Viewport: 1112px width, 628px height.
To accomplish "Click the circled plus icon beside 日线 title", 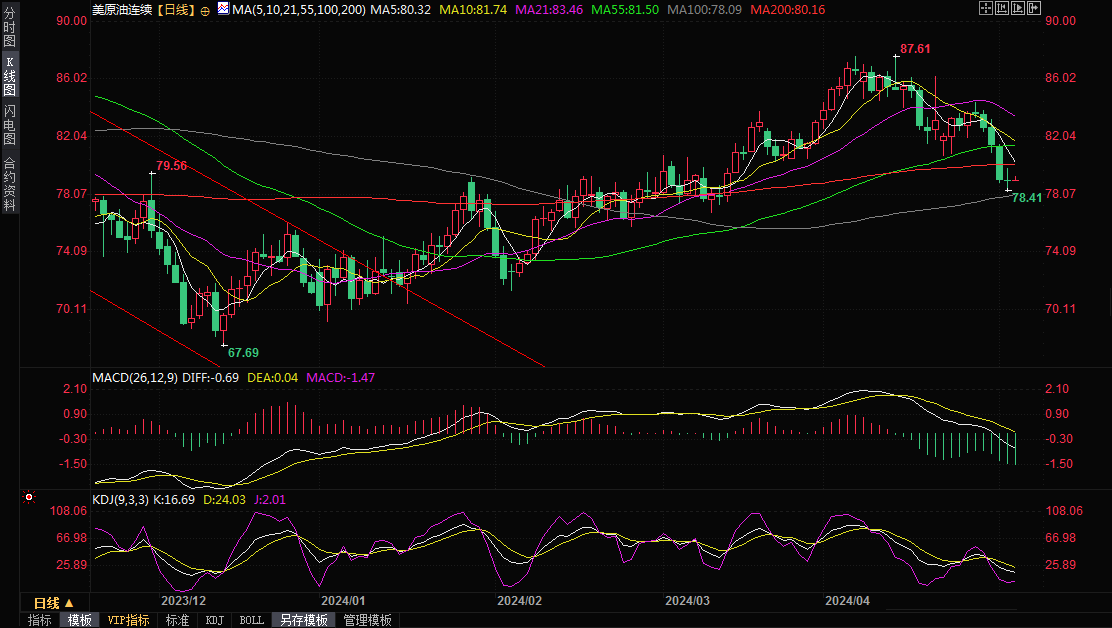I will point(205,9).
